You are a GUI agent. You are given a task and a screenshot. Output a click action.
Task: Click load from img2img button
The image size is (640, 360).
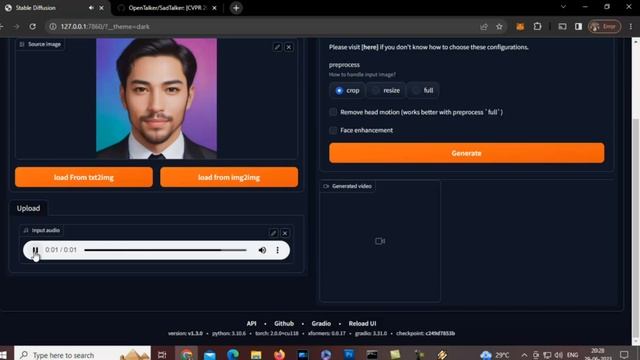click(229, 177)
